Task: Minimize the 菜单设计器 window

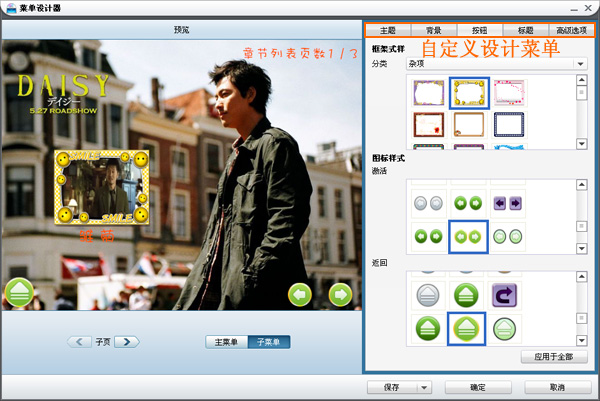Action: (574, 8)
